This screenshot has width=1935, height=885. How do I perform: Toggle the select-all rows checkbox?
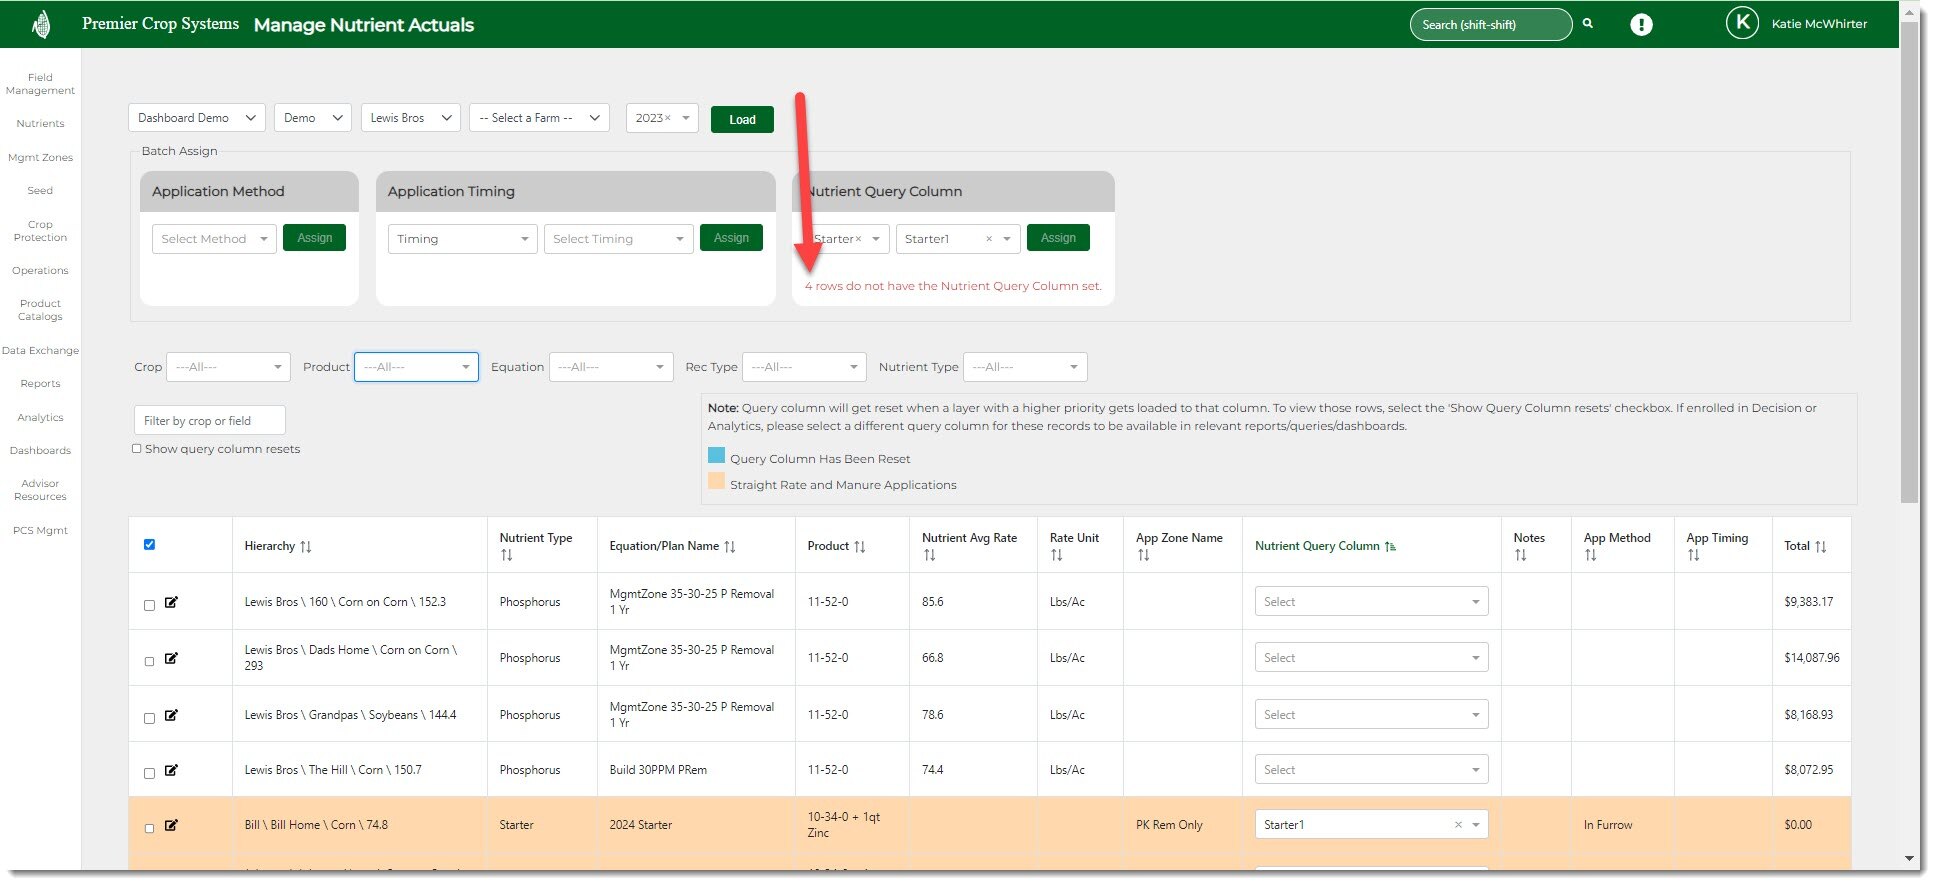[150, 545]
